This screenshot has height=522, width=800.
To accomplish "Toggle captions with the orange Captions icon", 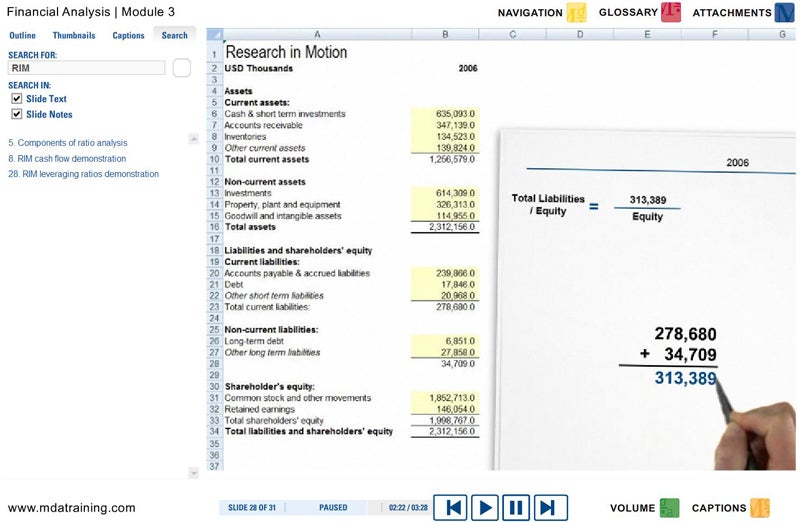I will (760, 508).
